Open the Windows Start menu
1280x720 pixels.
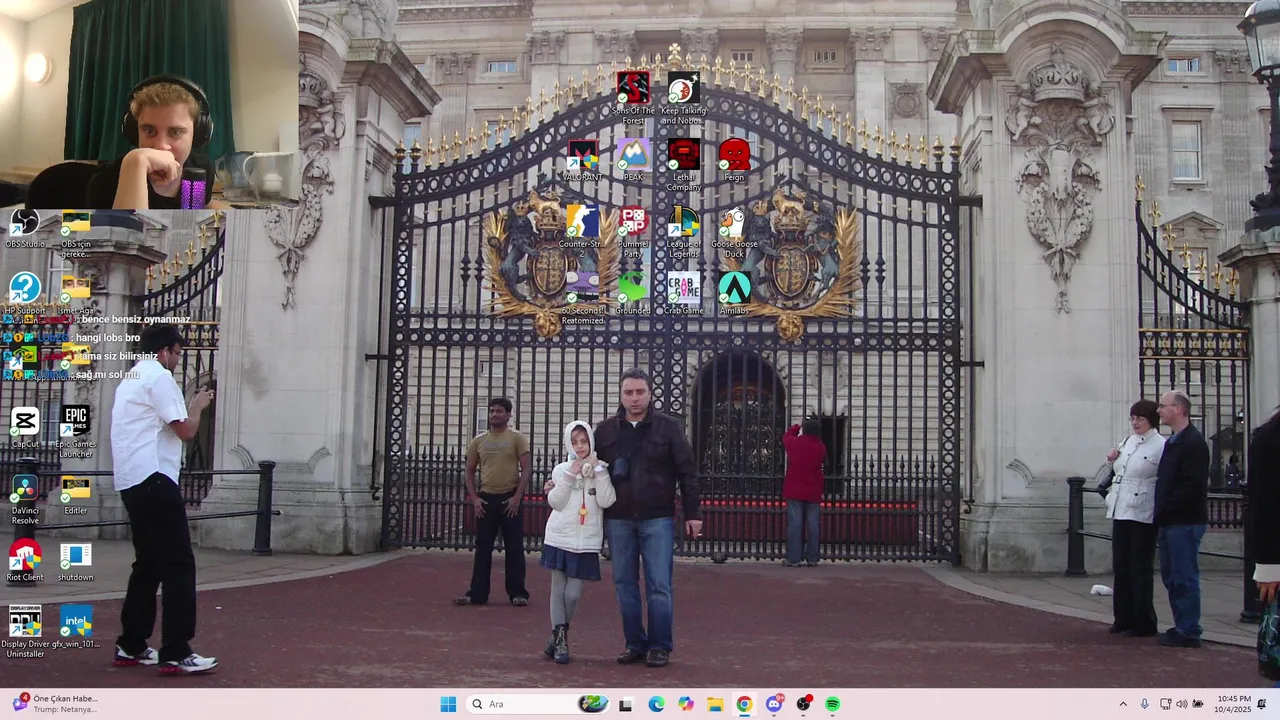tap(448, 704)
